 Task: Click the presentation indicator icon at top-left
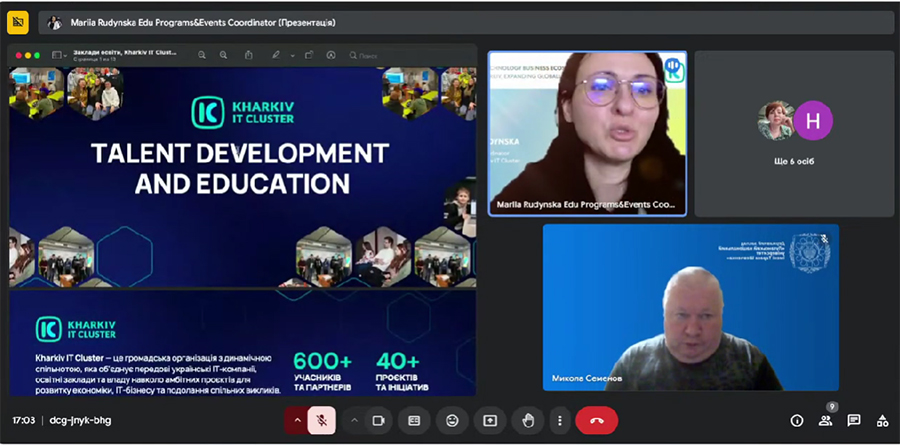coord(17,22)
